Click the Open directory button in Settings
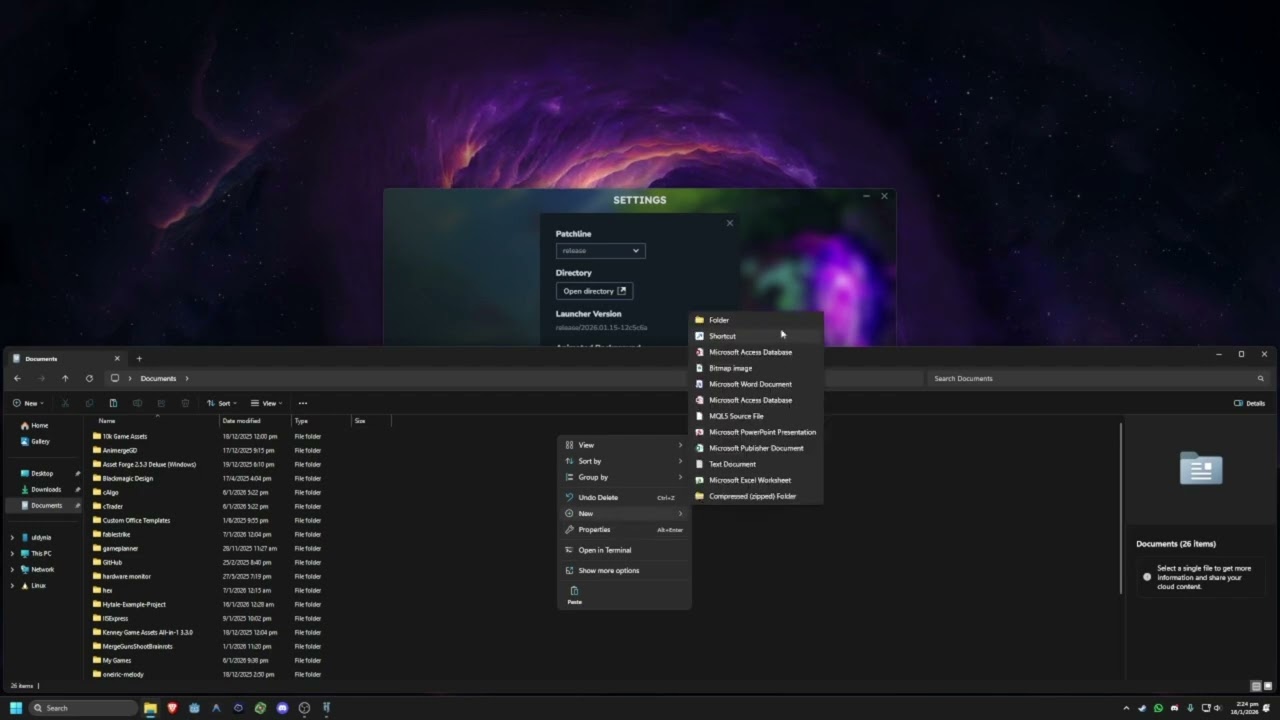Image resolution: width=1280 pixels, height=720 pixels. [594, 291]
